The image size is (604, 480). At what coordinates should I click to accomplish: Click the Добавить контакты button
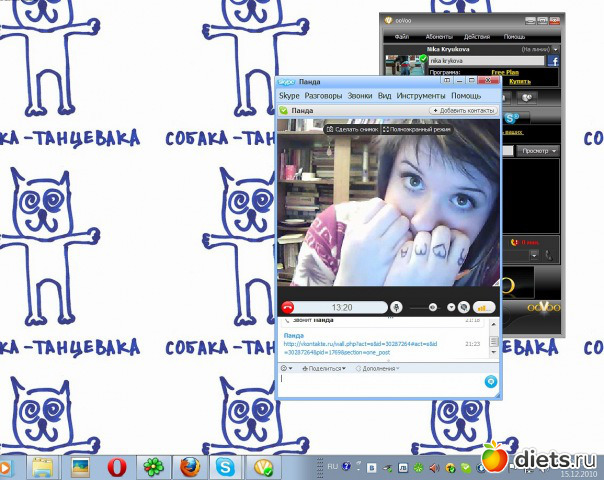click(463, 110)
